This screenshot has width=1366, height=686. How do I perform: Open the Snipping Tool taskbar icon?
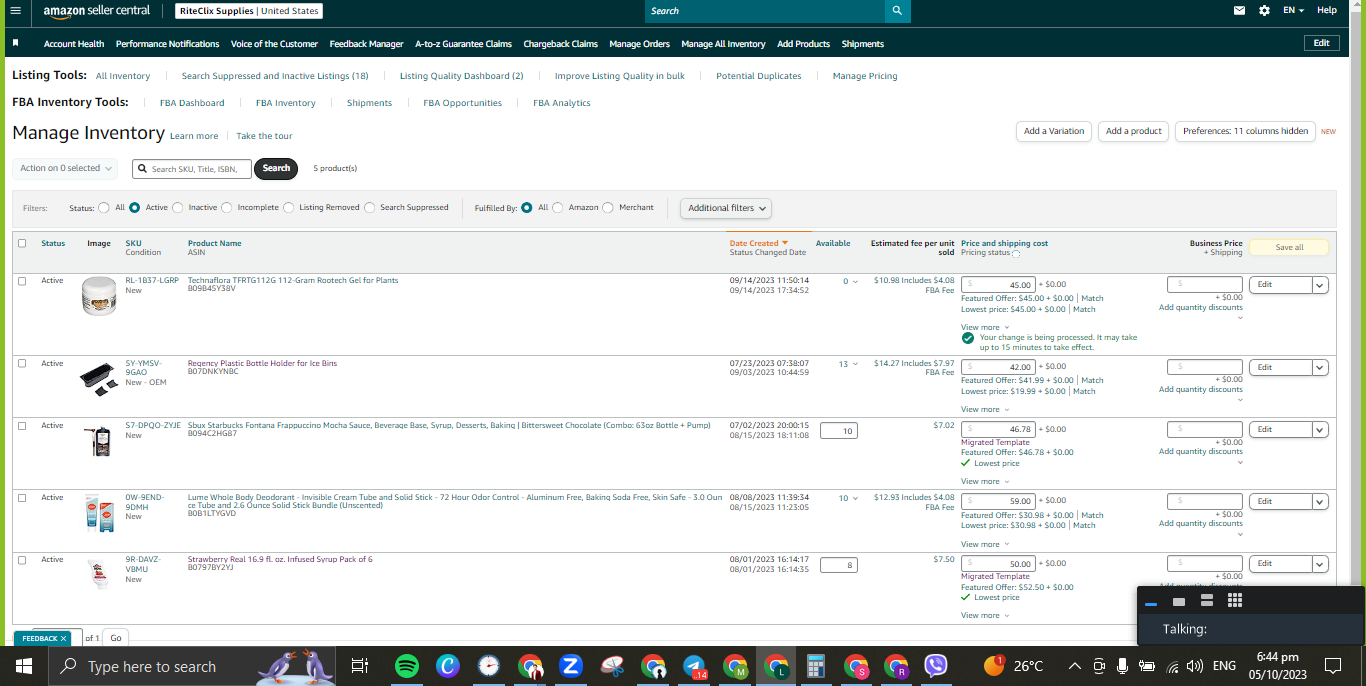612,666
